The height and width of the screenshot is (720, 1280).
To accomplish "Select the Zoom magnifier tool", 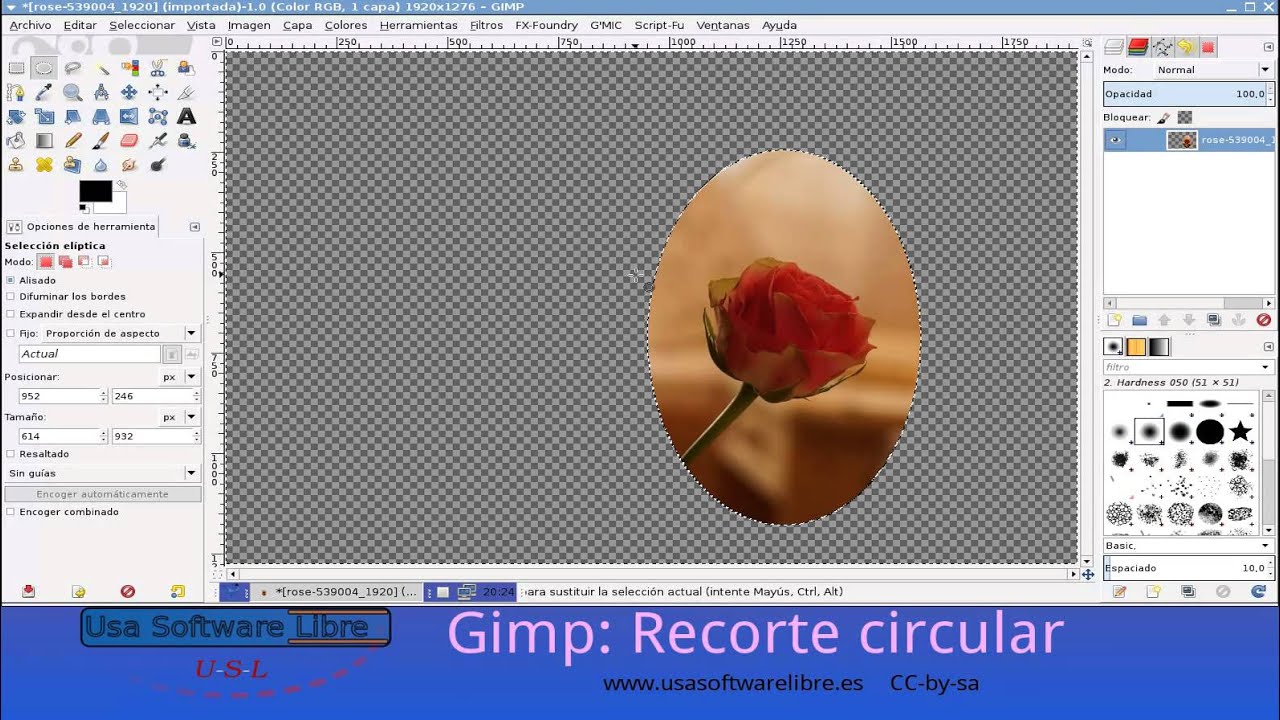I will 72,92.
